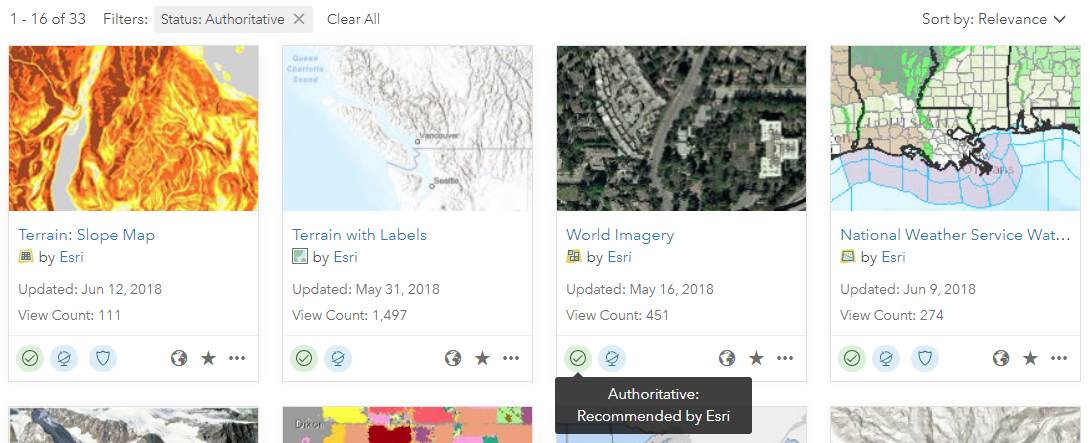Viewport: 1090px width, 443px height.
Task: Click sharing globe icon on Terrain with Labels
Action: pyautogui.click(x=453, y=357)
